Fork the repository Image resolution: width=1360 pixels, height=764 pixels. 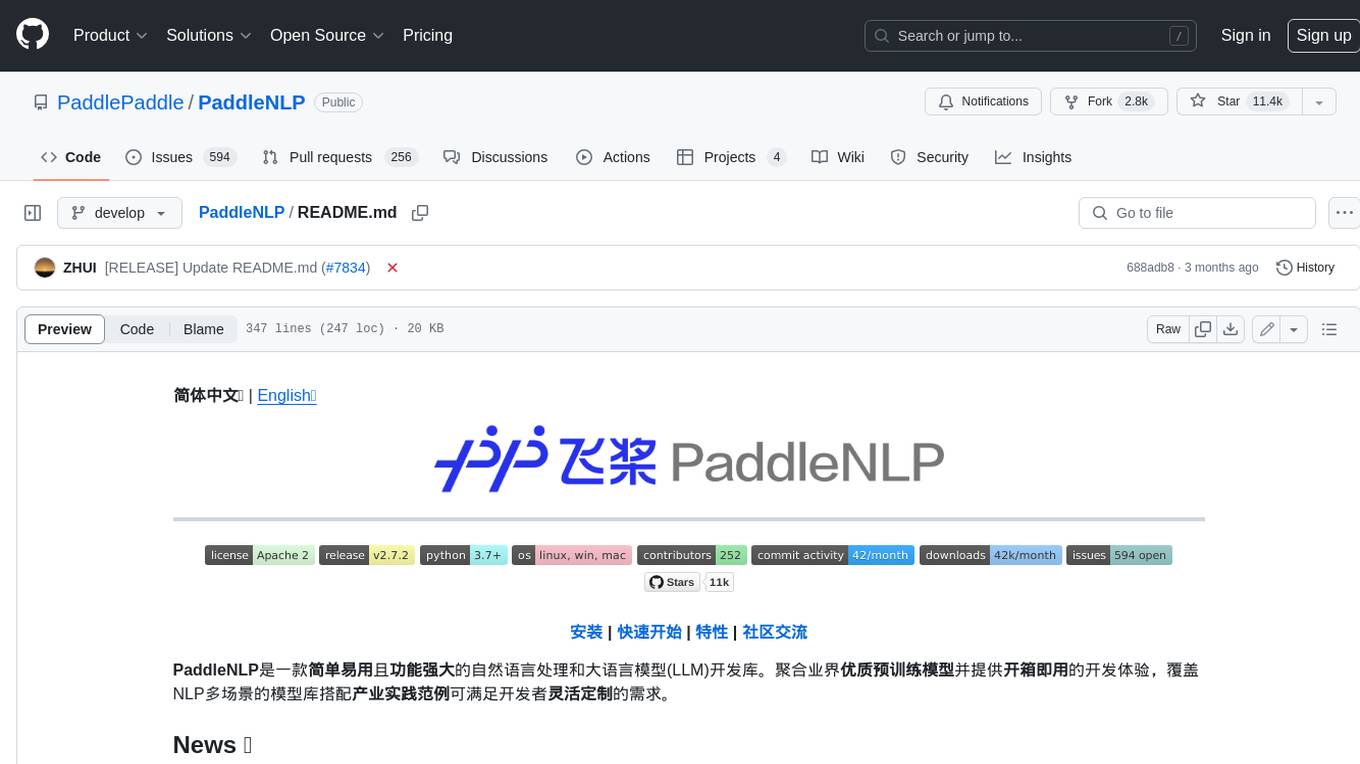(1108, 102)
